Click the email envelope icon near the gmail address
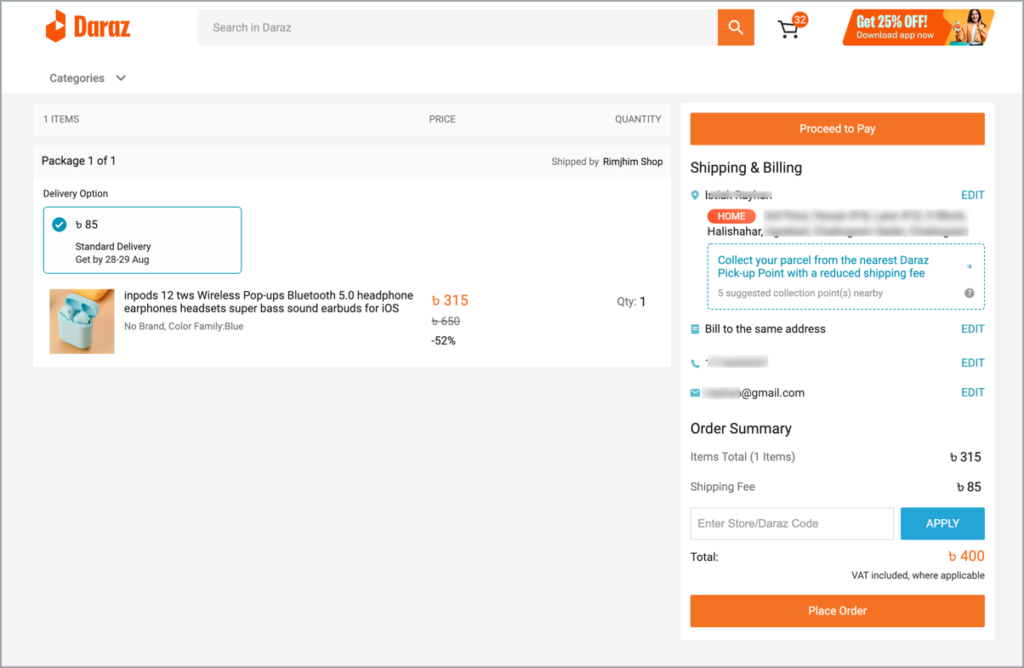The width and height of the screenshot is (1024, 668). (695, 392)
